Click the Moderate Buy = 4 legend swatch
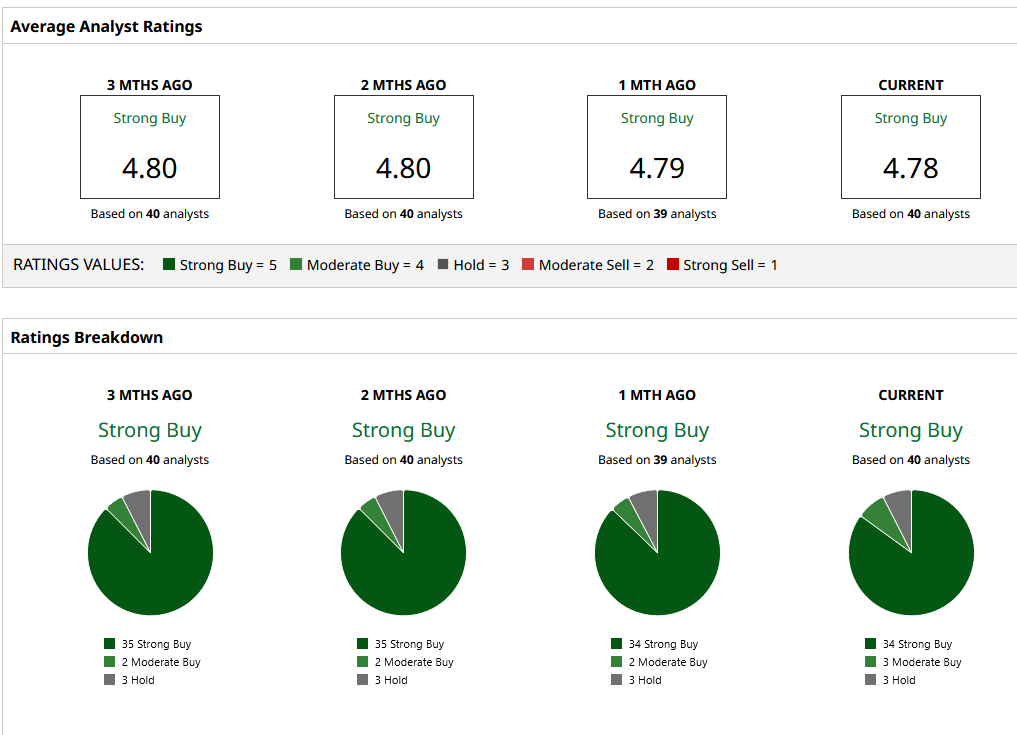1017x735 pixels. 296,265
